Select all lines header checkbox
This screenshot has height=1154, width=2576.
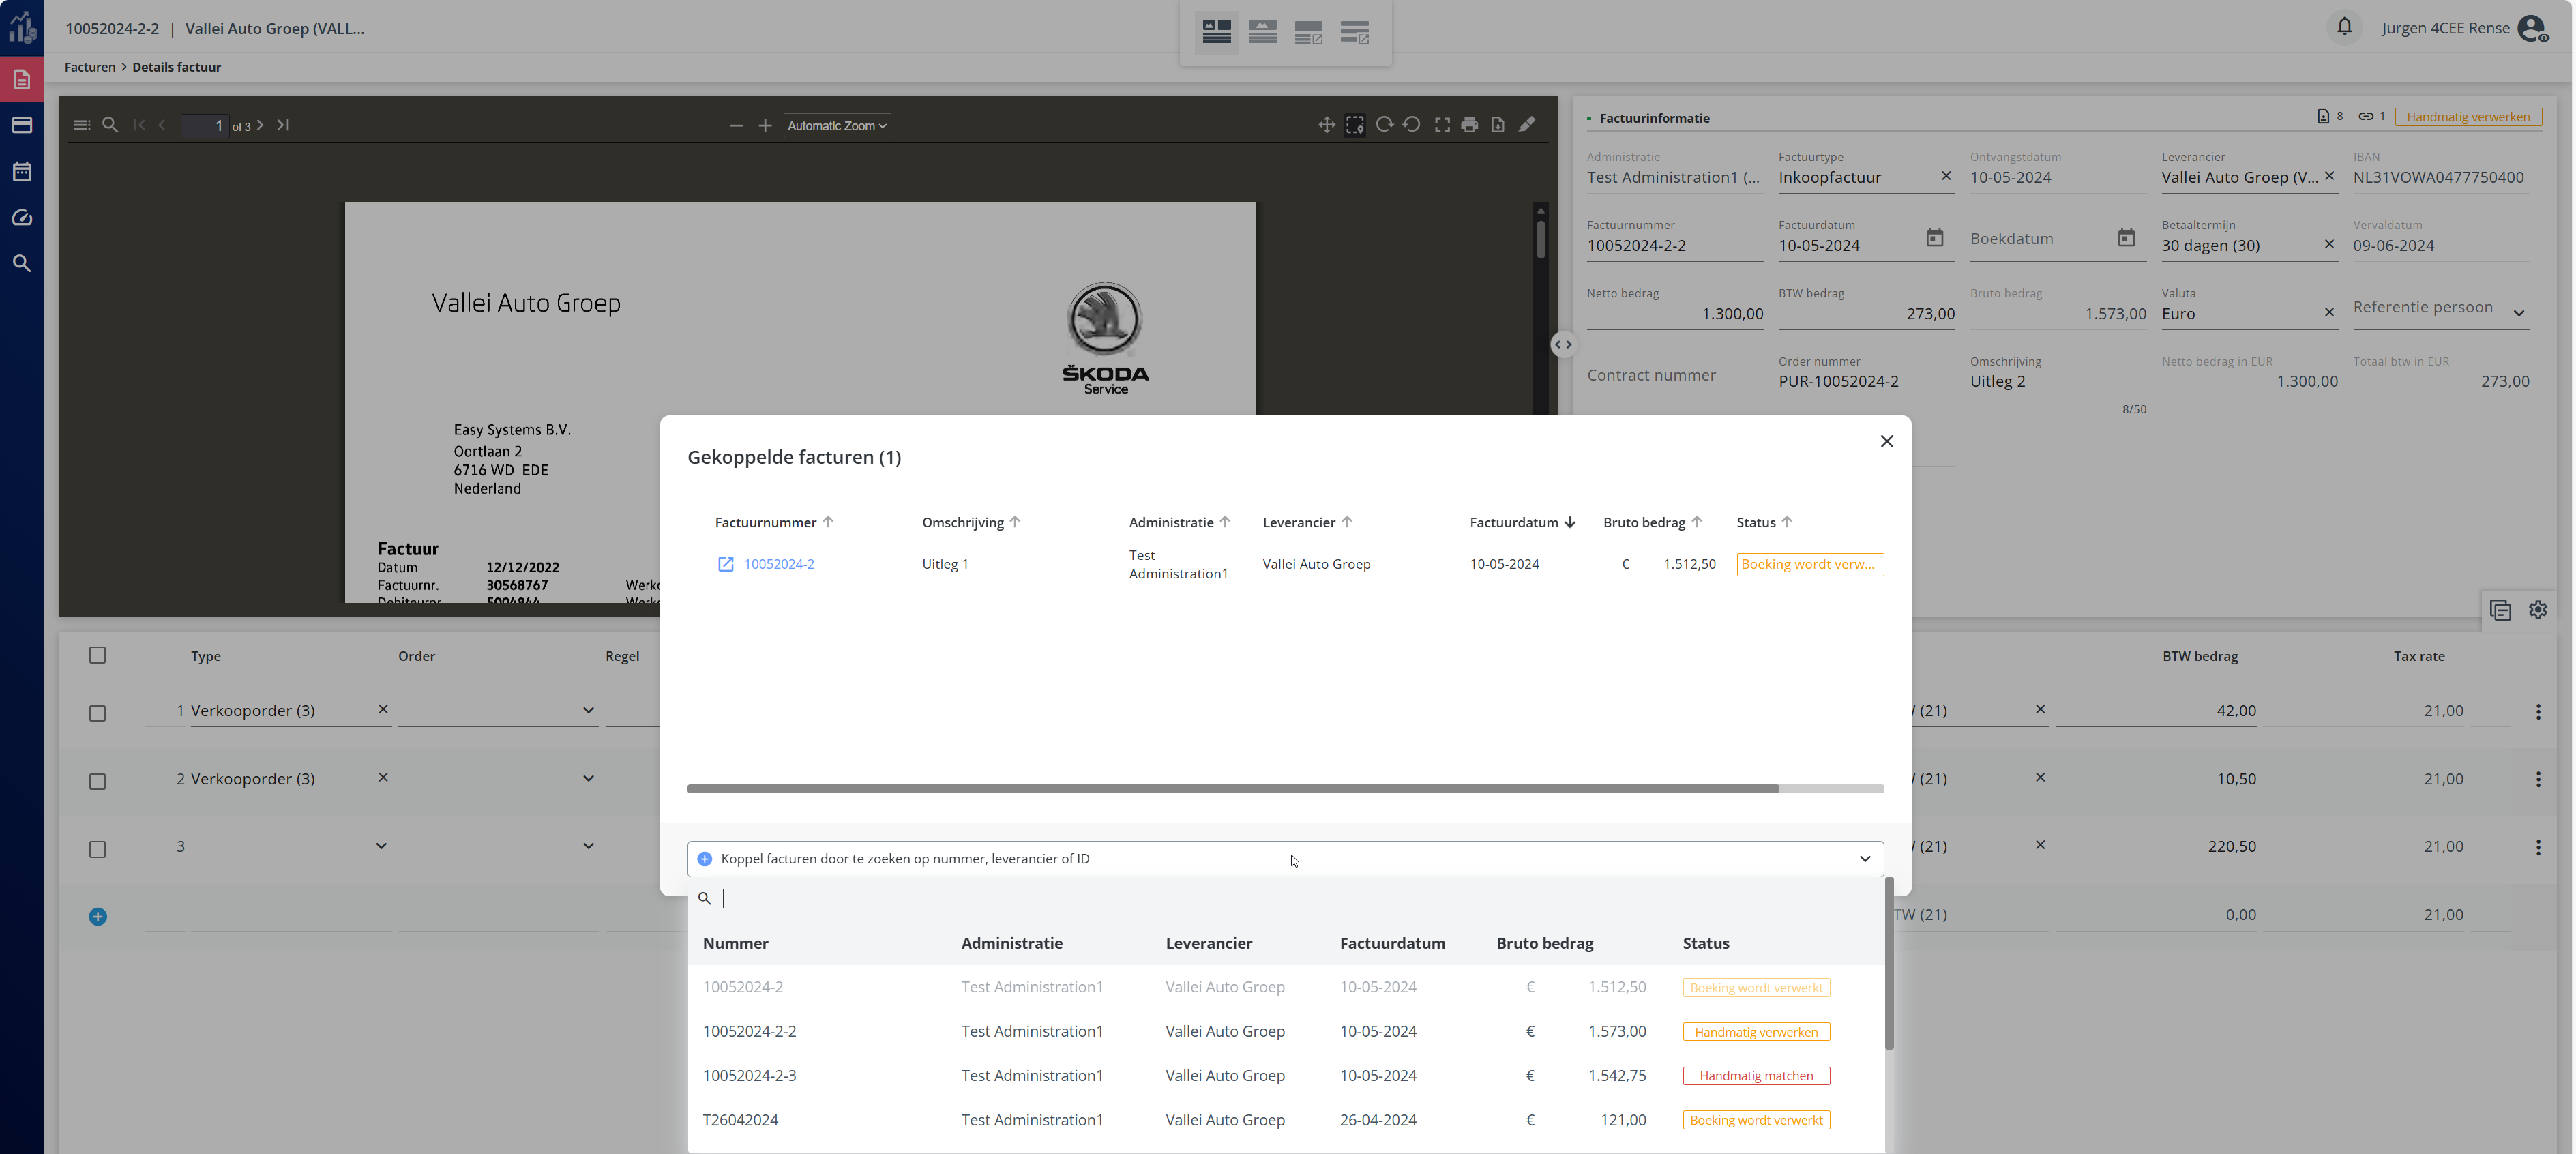click(97, 655)
